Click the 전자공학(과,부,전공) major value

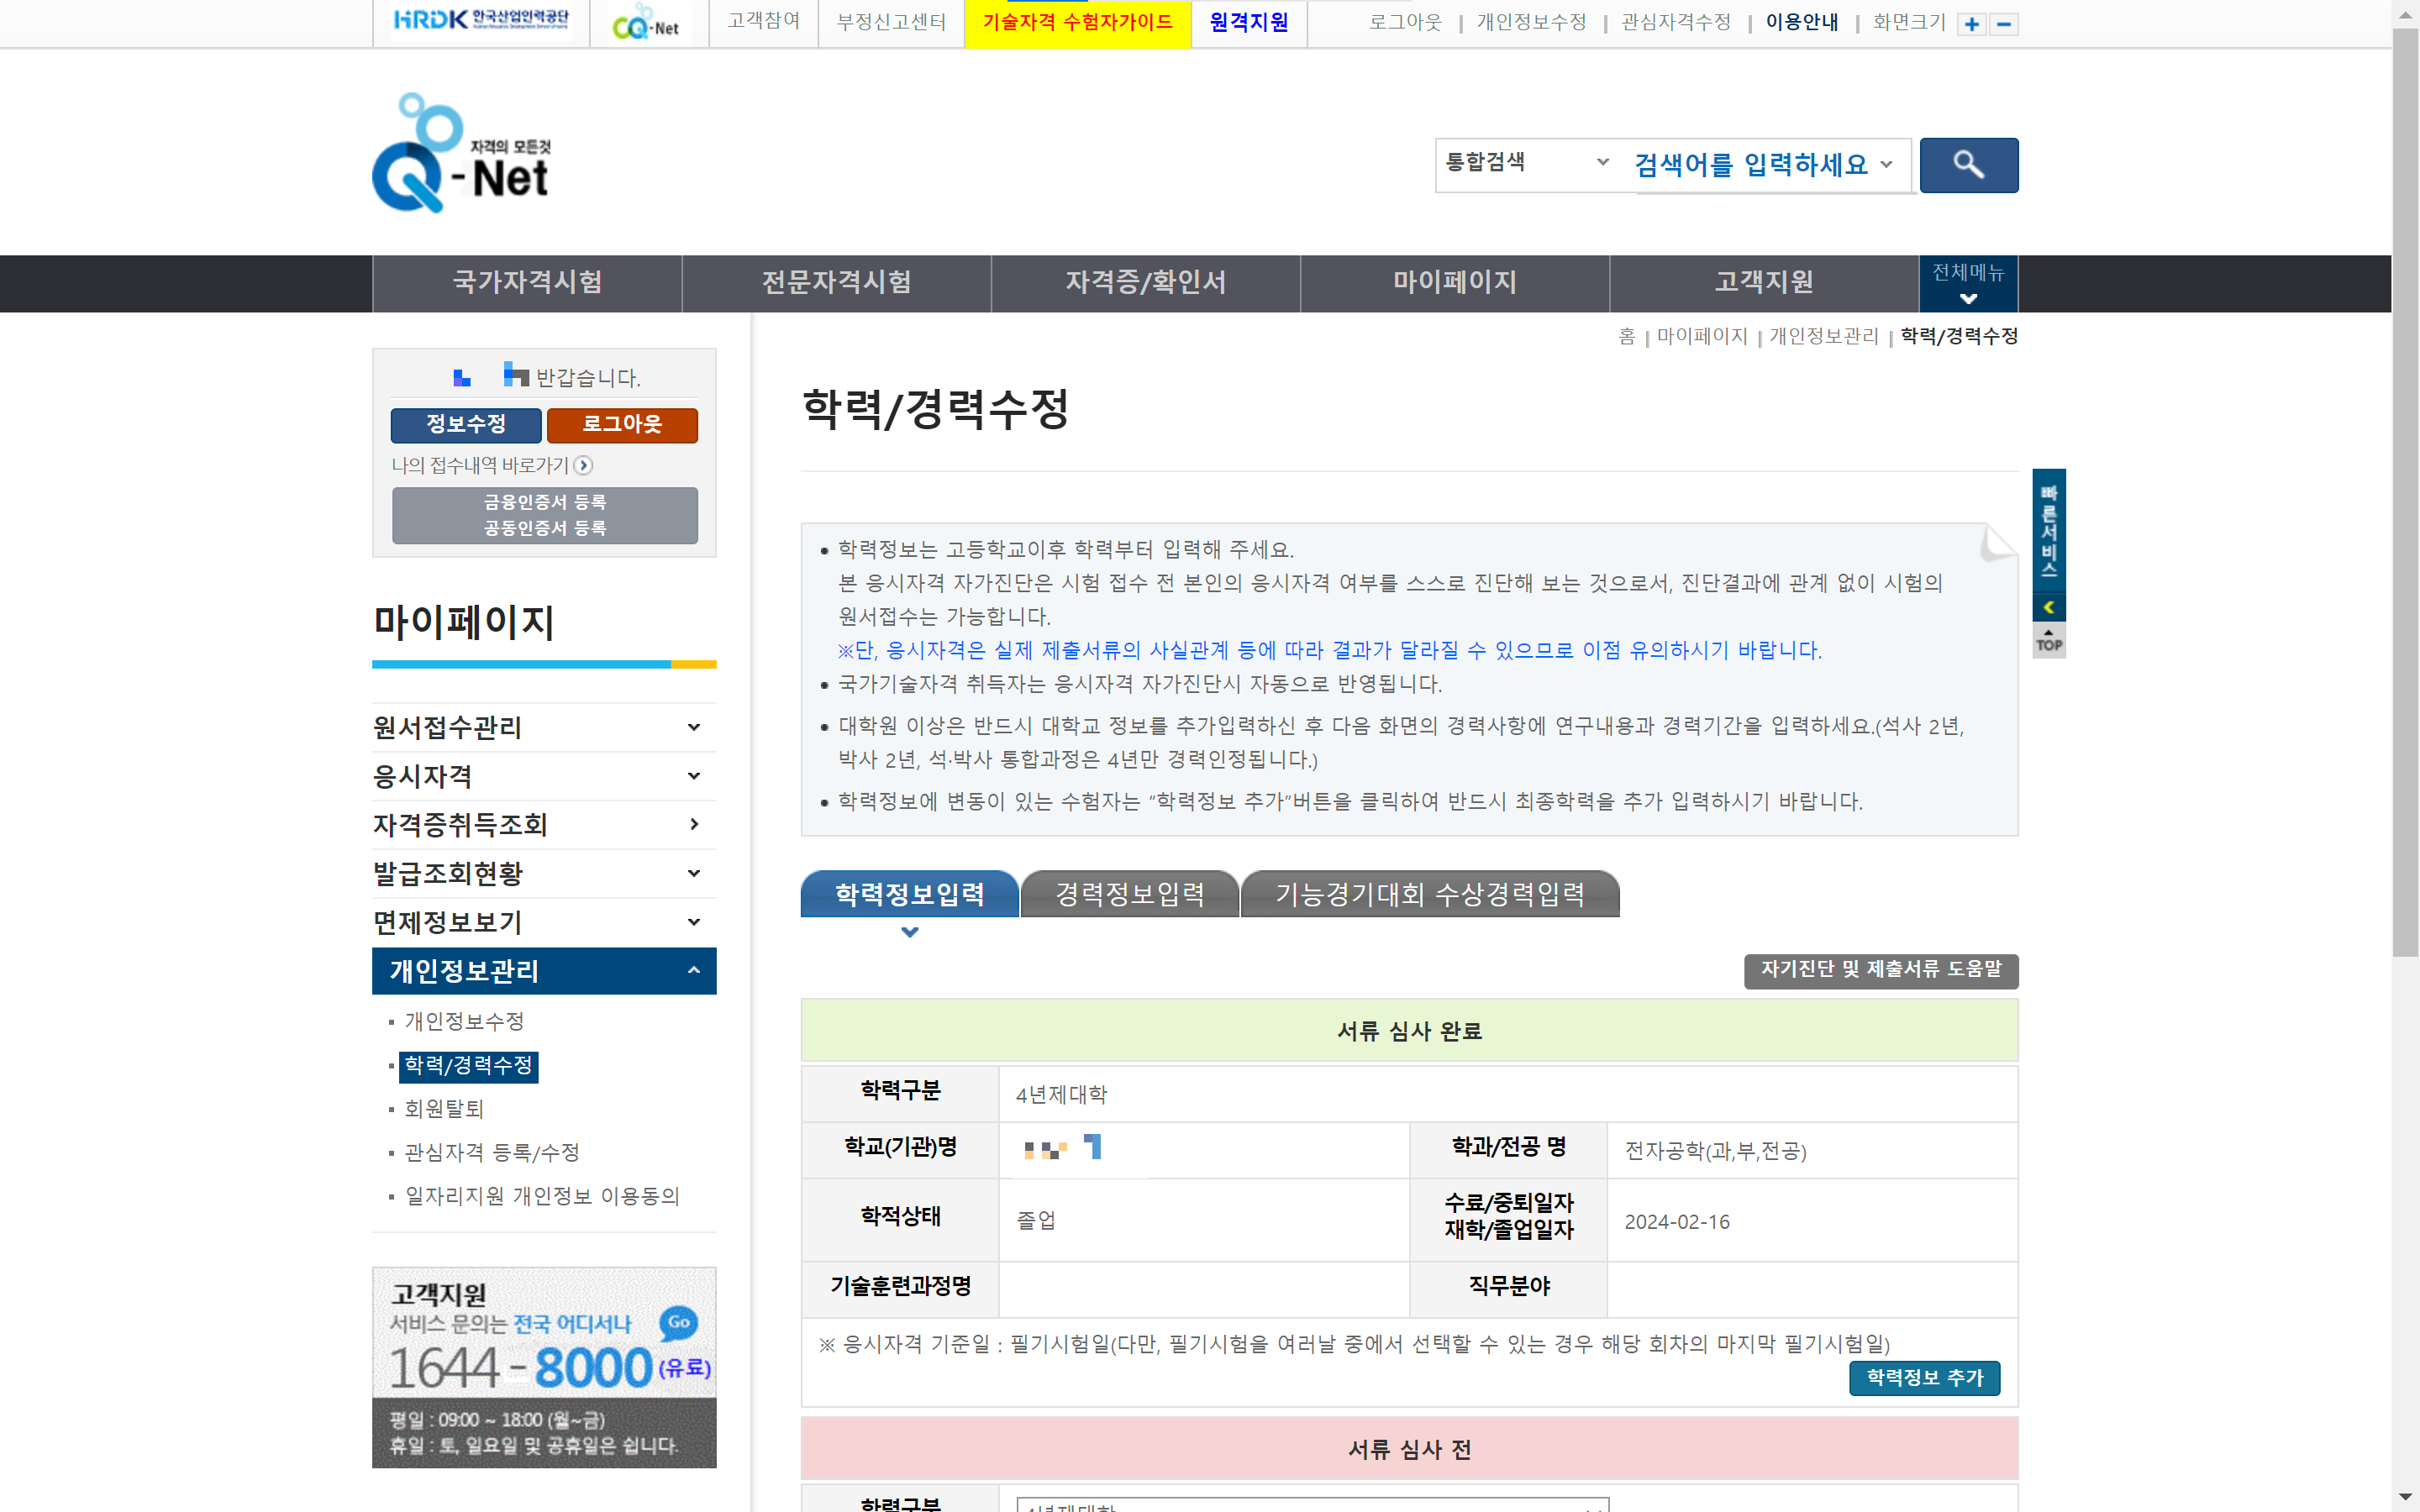click(x=1715, y=1151)
